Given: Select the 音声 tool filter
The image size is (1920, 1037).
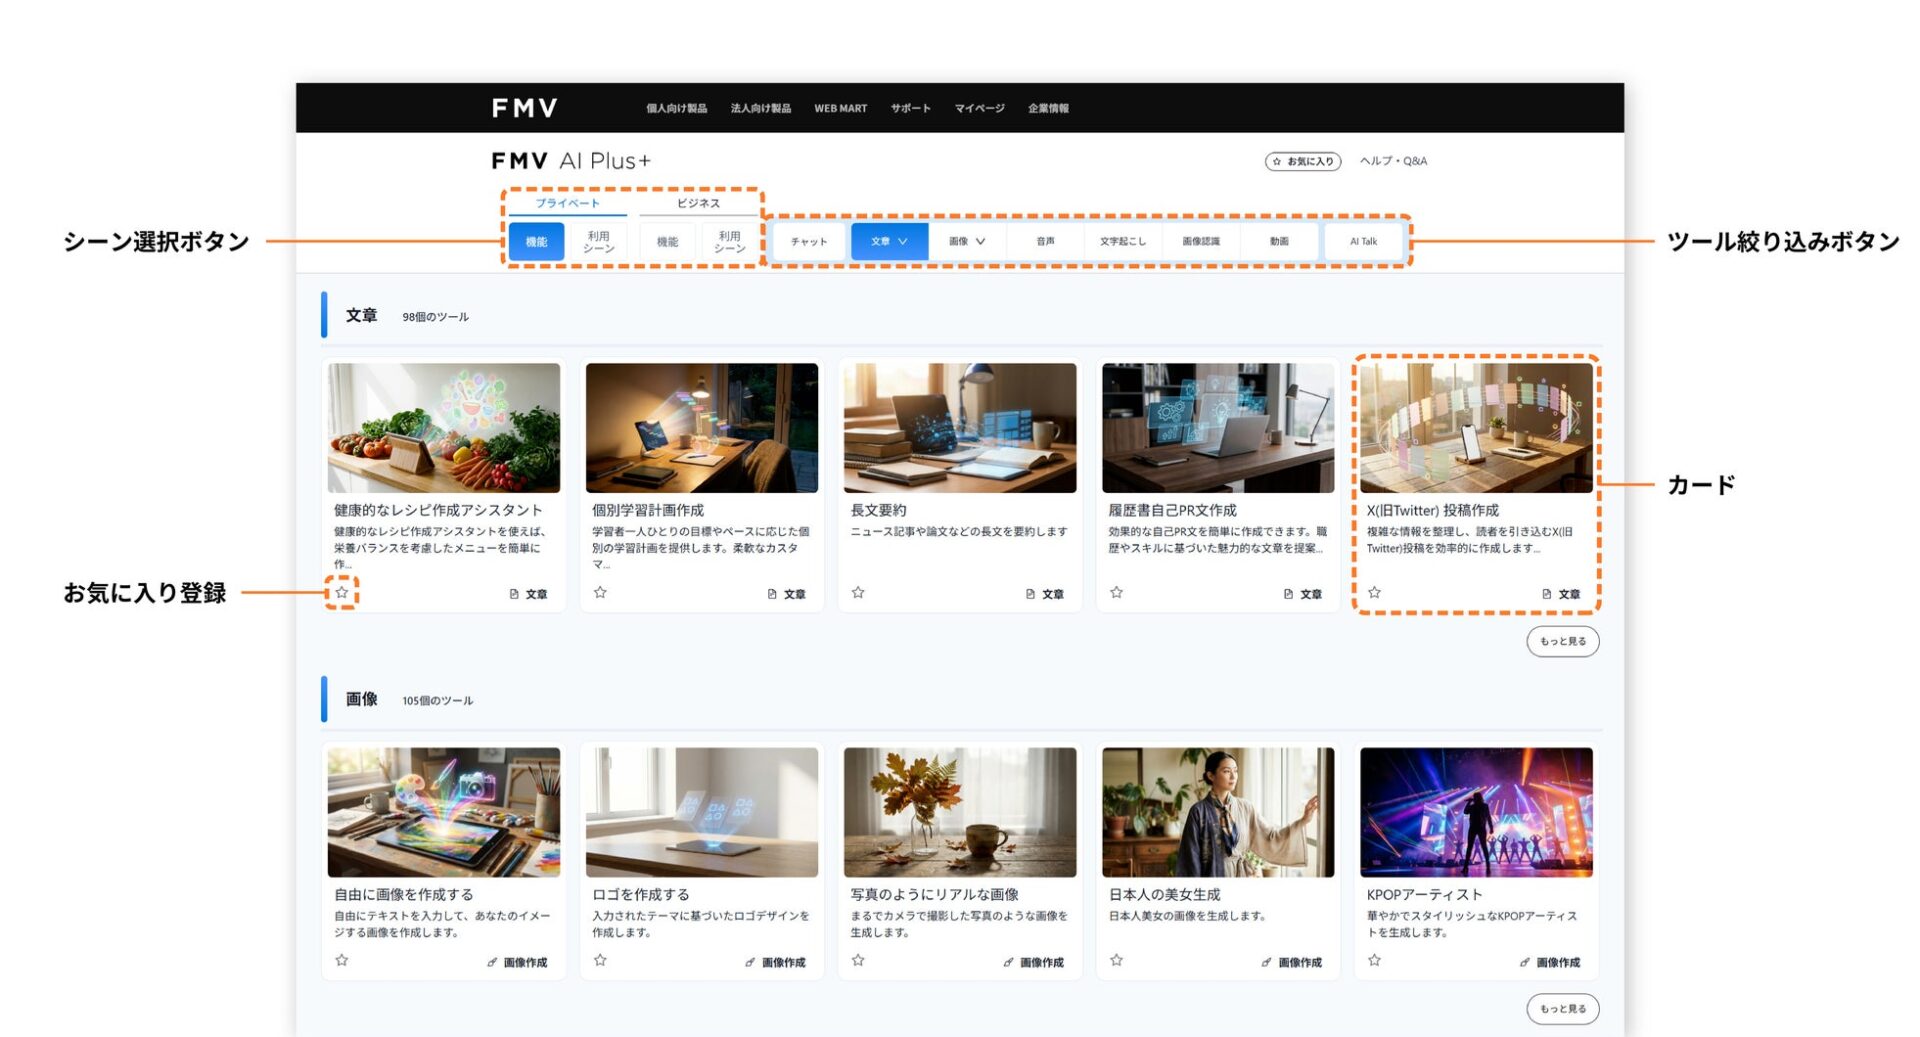Looking at the screenshot, I should coord(1044,240).
